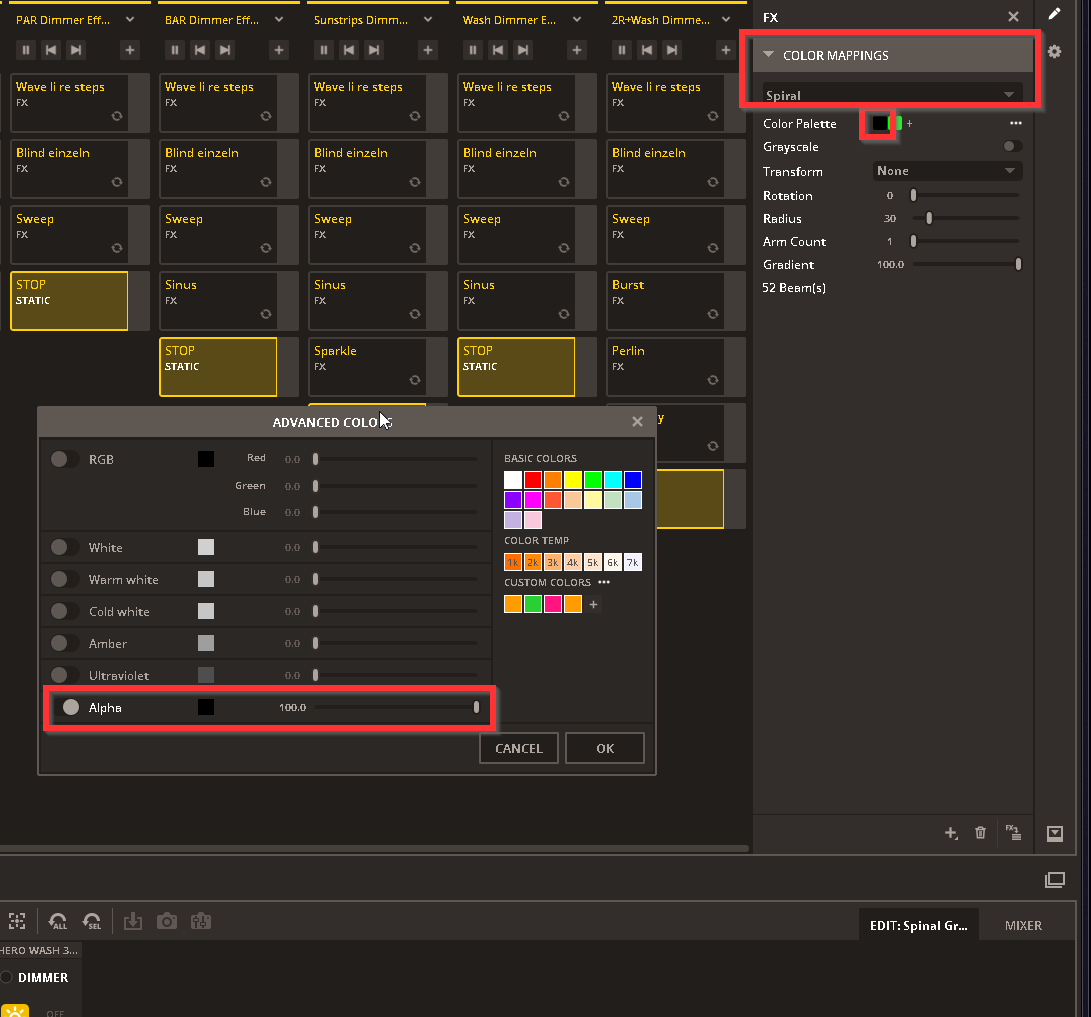Click the select fixtures grid icon

17,922
